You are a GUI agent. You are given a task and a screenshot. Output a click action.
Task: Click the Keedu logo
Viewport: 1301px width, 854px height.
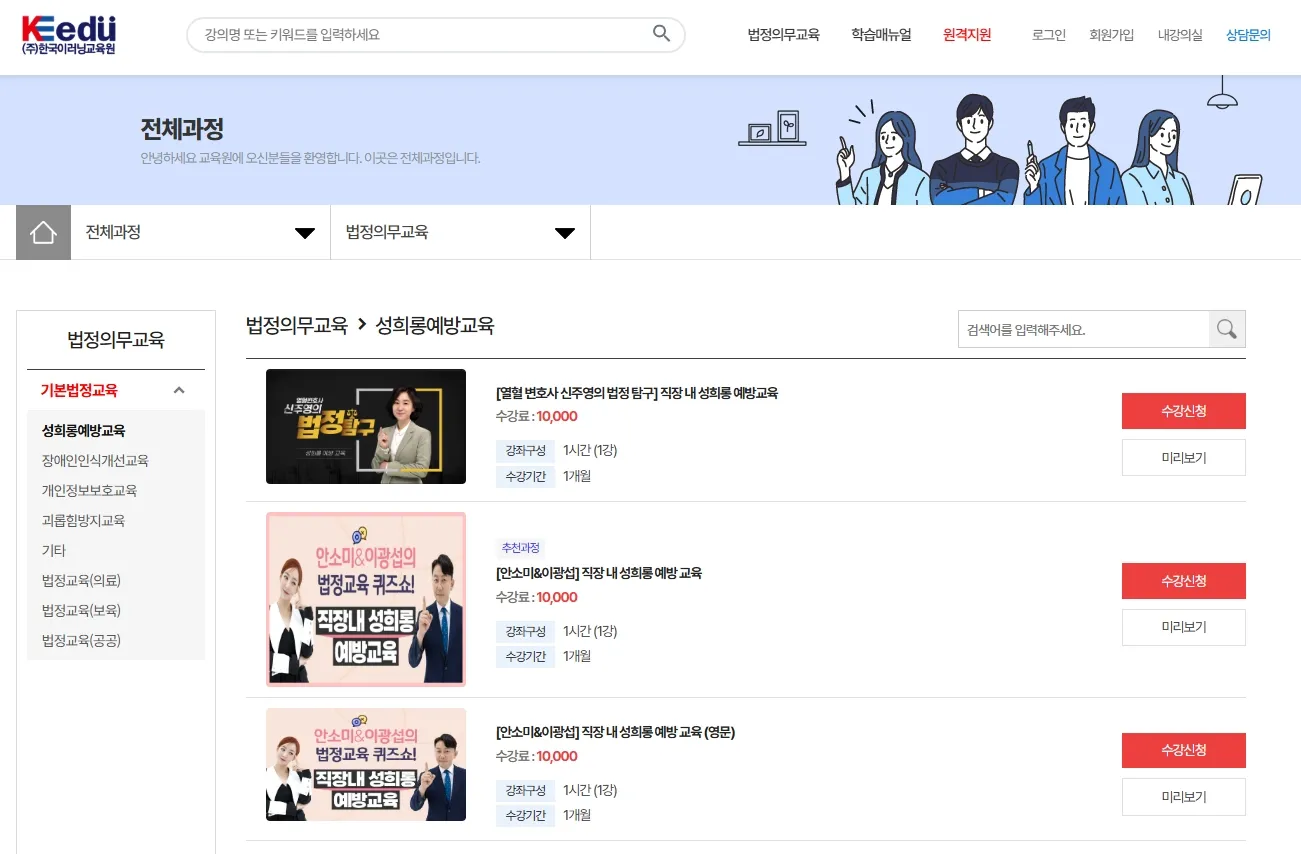coord(68,35)
